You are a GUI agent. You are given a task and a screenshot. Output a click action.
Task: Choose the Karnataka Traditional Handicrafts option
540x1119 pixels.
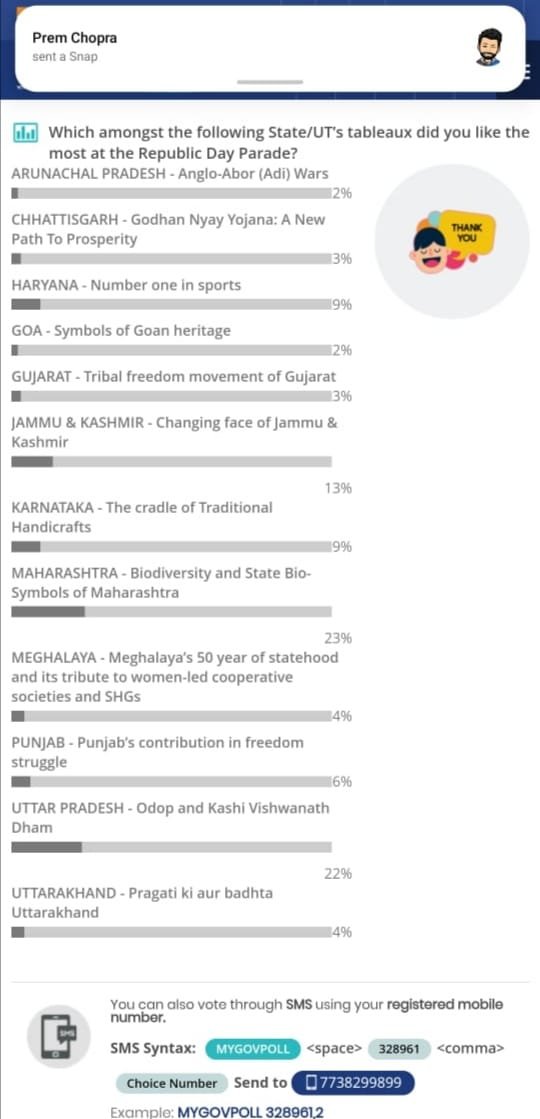tap(142, 517)
